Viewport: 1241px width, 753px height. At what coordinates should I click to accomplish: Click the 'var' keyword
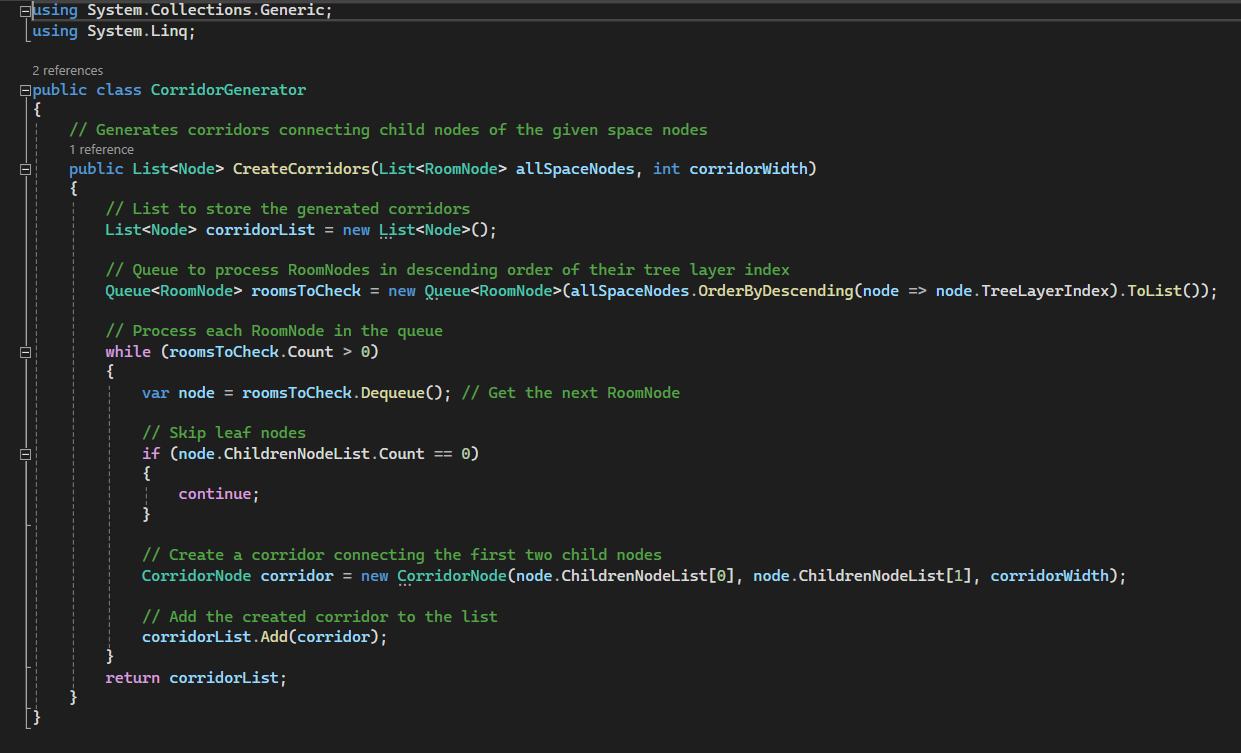pos(155,393)
